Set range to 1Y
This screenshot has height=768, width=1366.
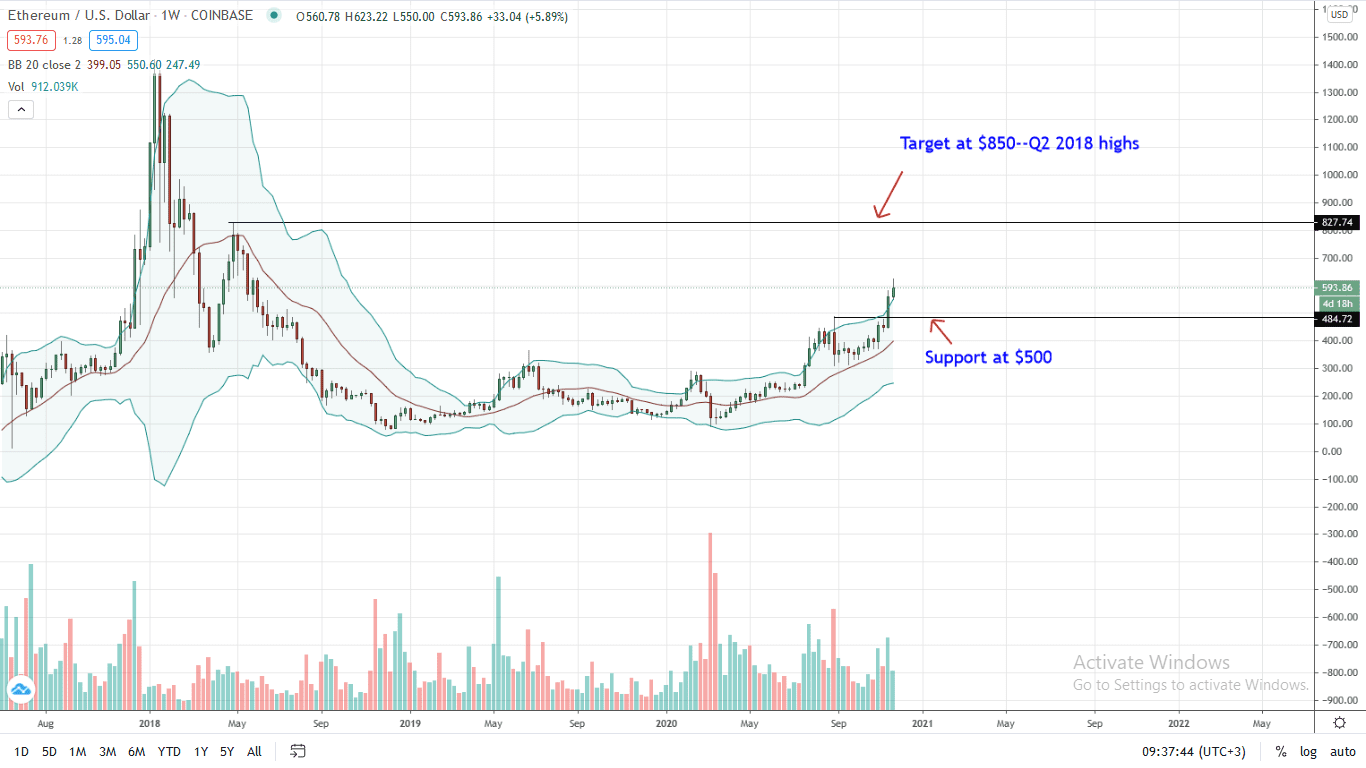[201, 751]
